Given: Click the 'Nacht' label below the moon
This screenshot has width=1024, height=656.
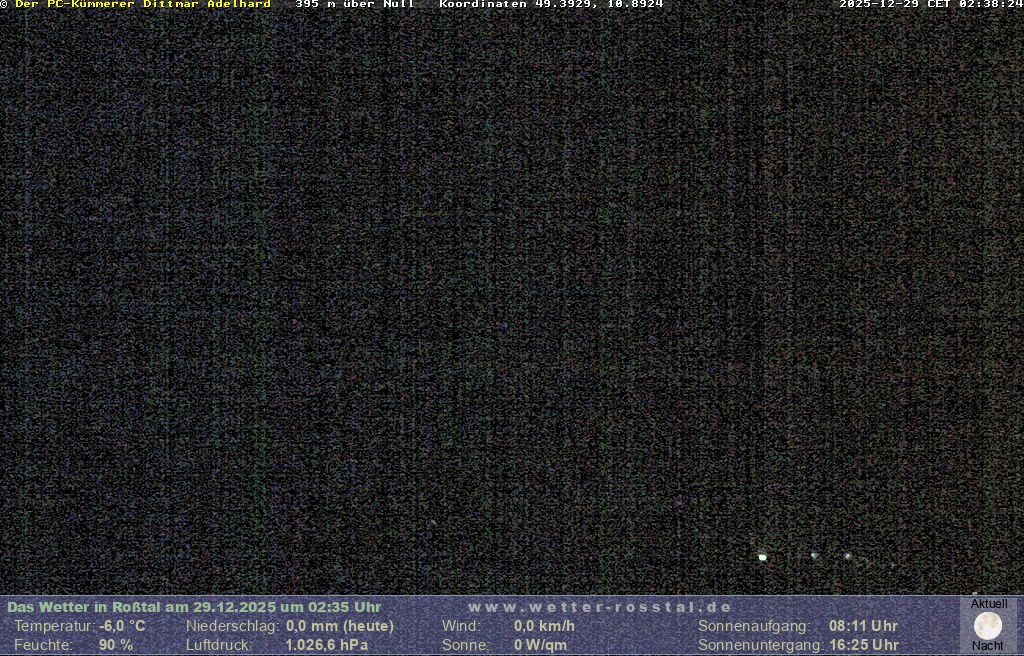Looking at the screenshot, I should point(988,646).
